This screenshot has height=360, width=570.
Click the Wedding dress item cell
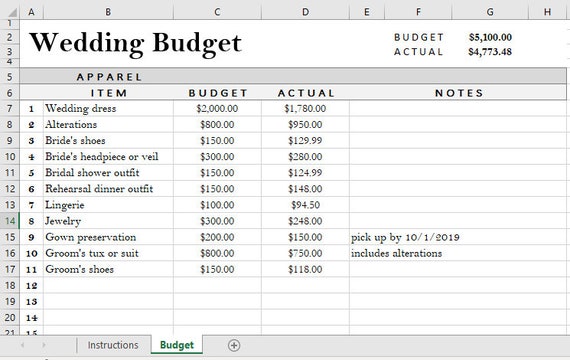point(108,108)
